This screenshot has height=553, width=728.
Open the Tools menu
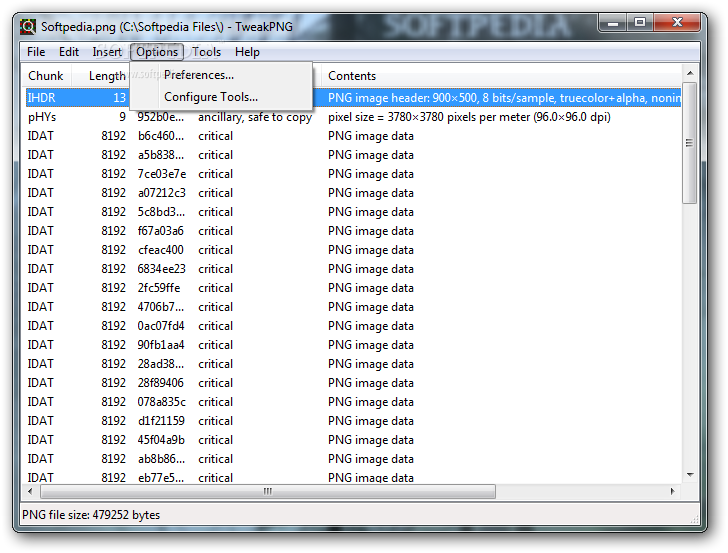click(x=207, y=52)
